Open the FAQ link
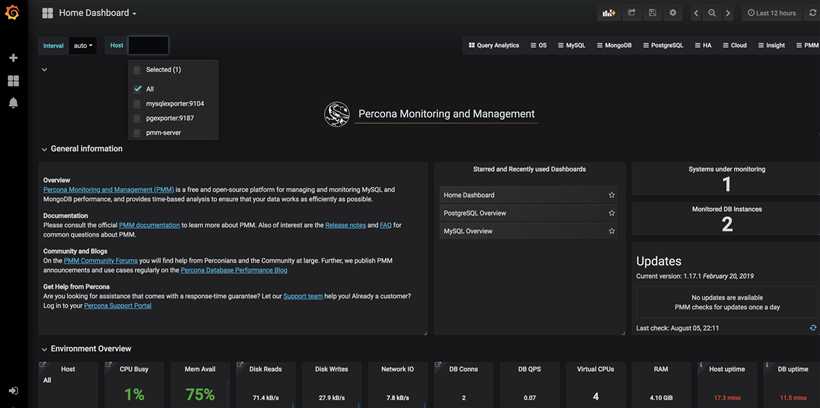The image size is (820, 408). click(x=385, y=225)
